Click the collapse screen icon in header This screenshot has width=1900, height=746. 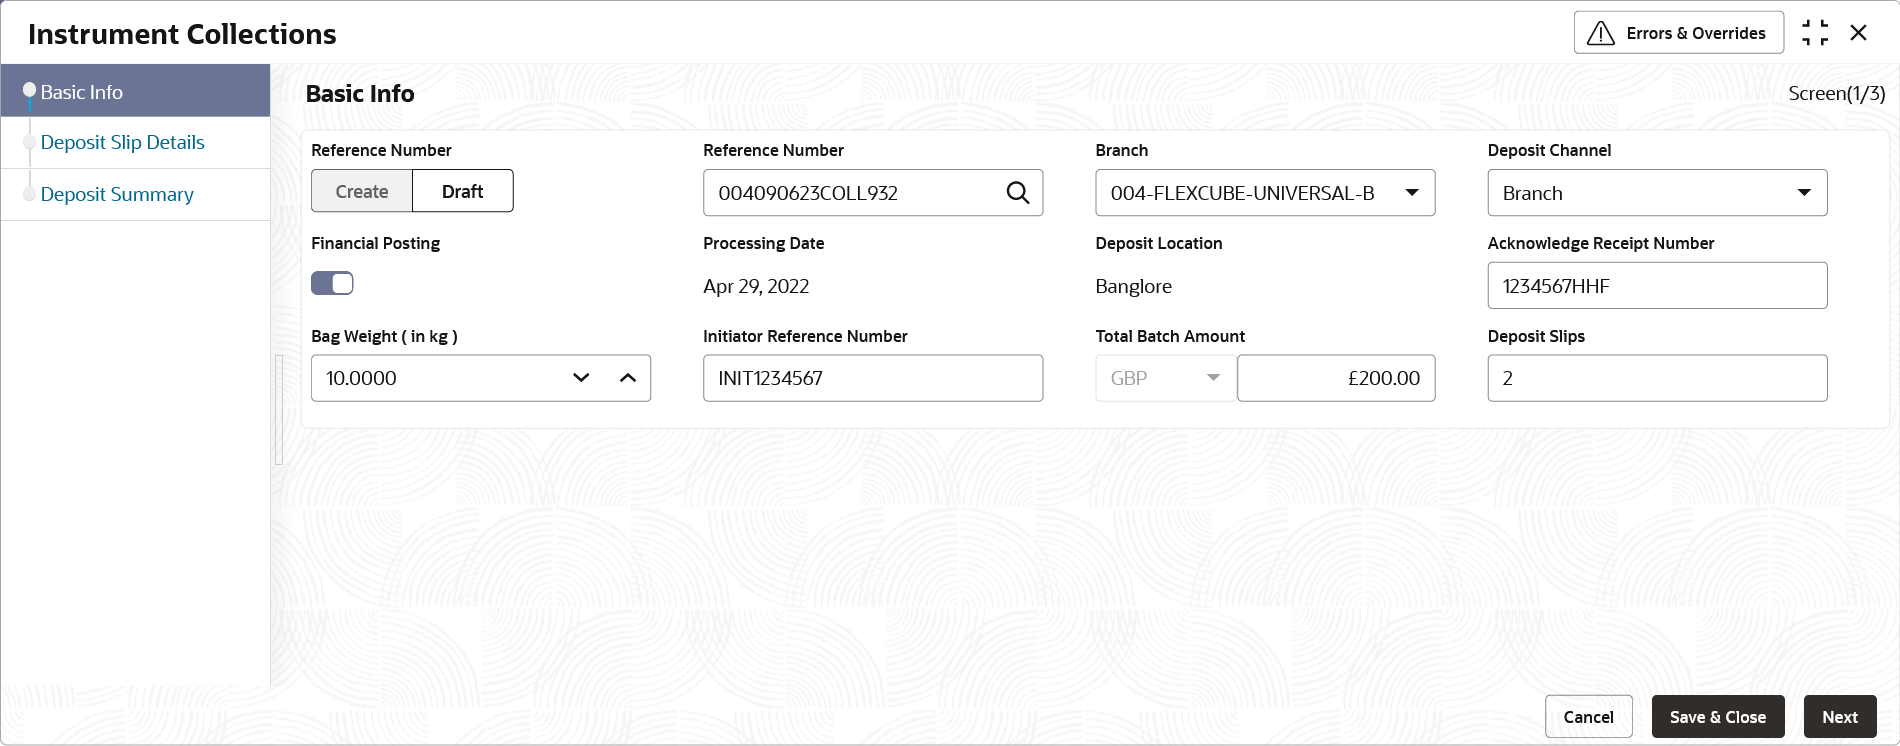1815,33
